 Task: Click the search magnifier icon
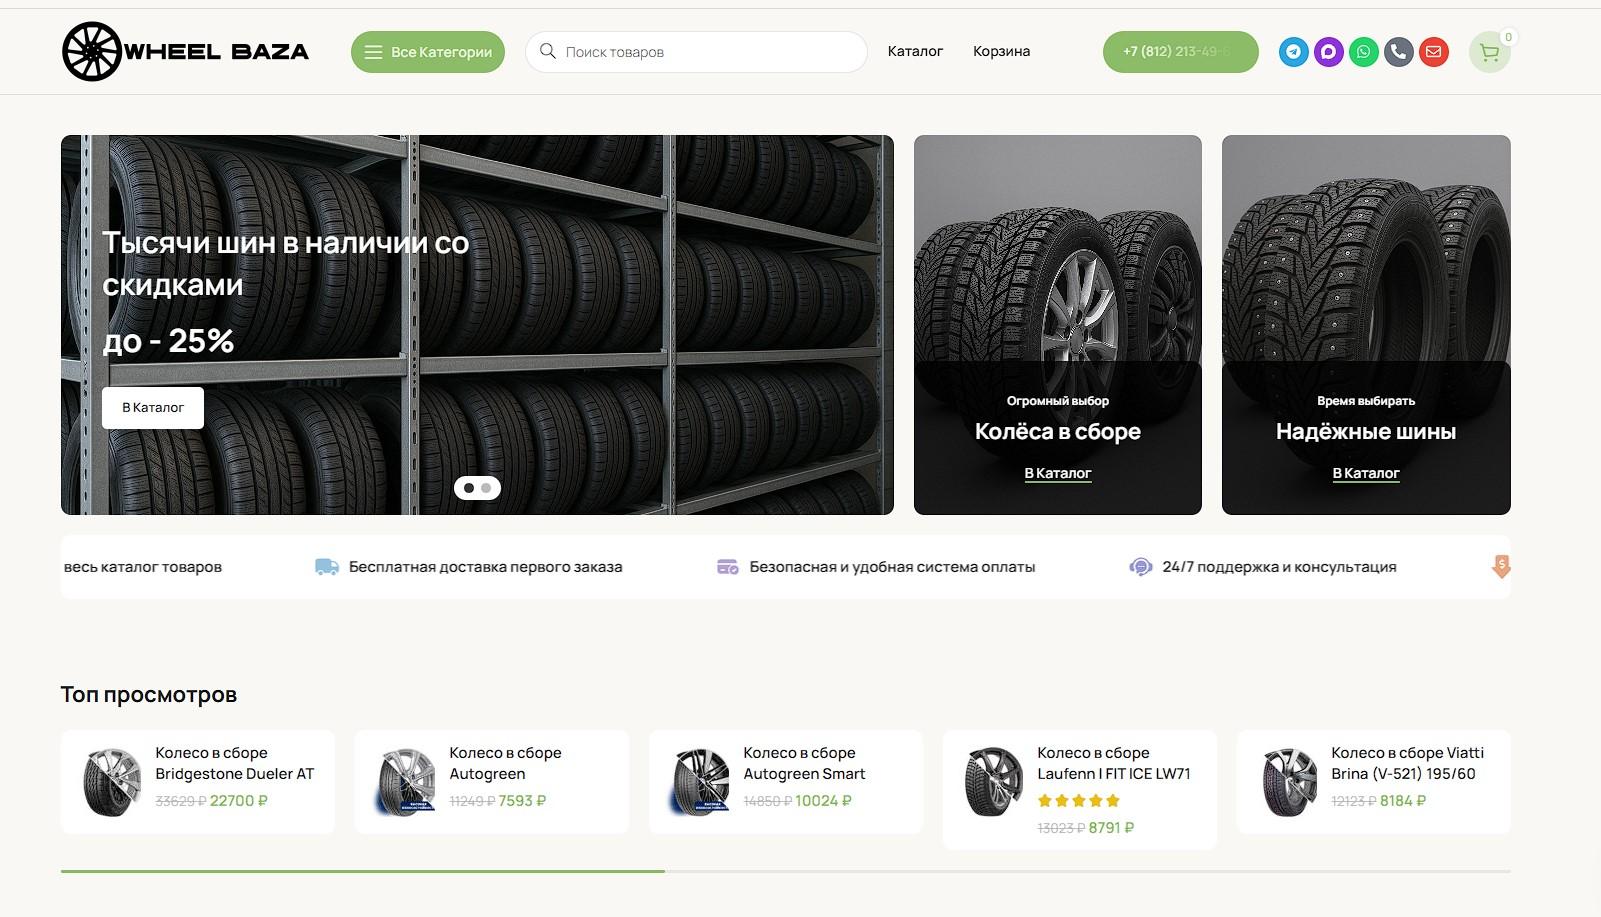pyautogui.click(x=547, y=51)
